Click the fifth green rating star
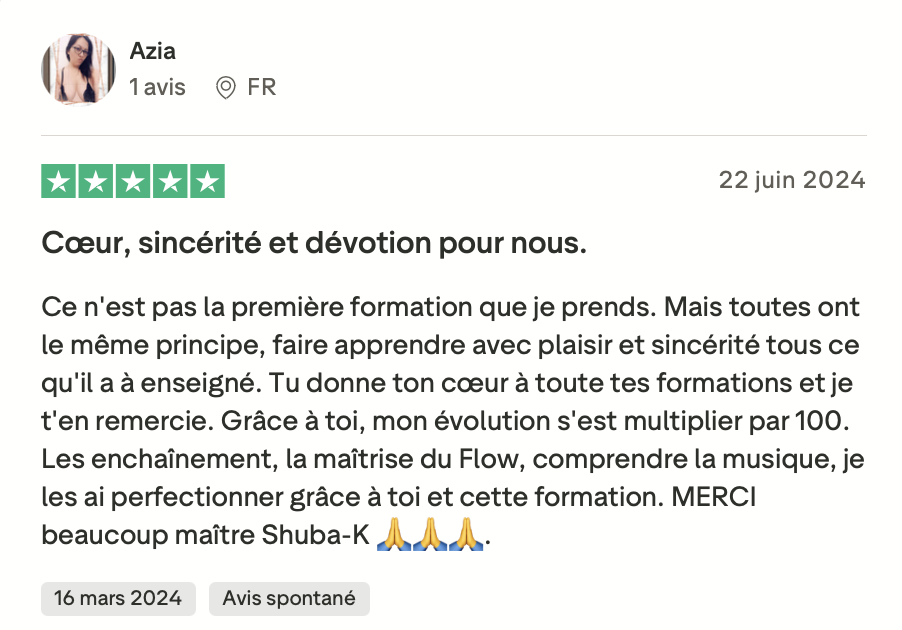The width and height of the screenshot is (902, 630). 206,180
